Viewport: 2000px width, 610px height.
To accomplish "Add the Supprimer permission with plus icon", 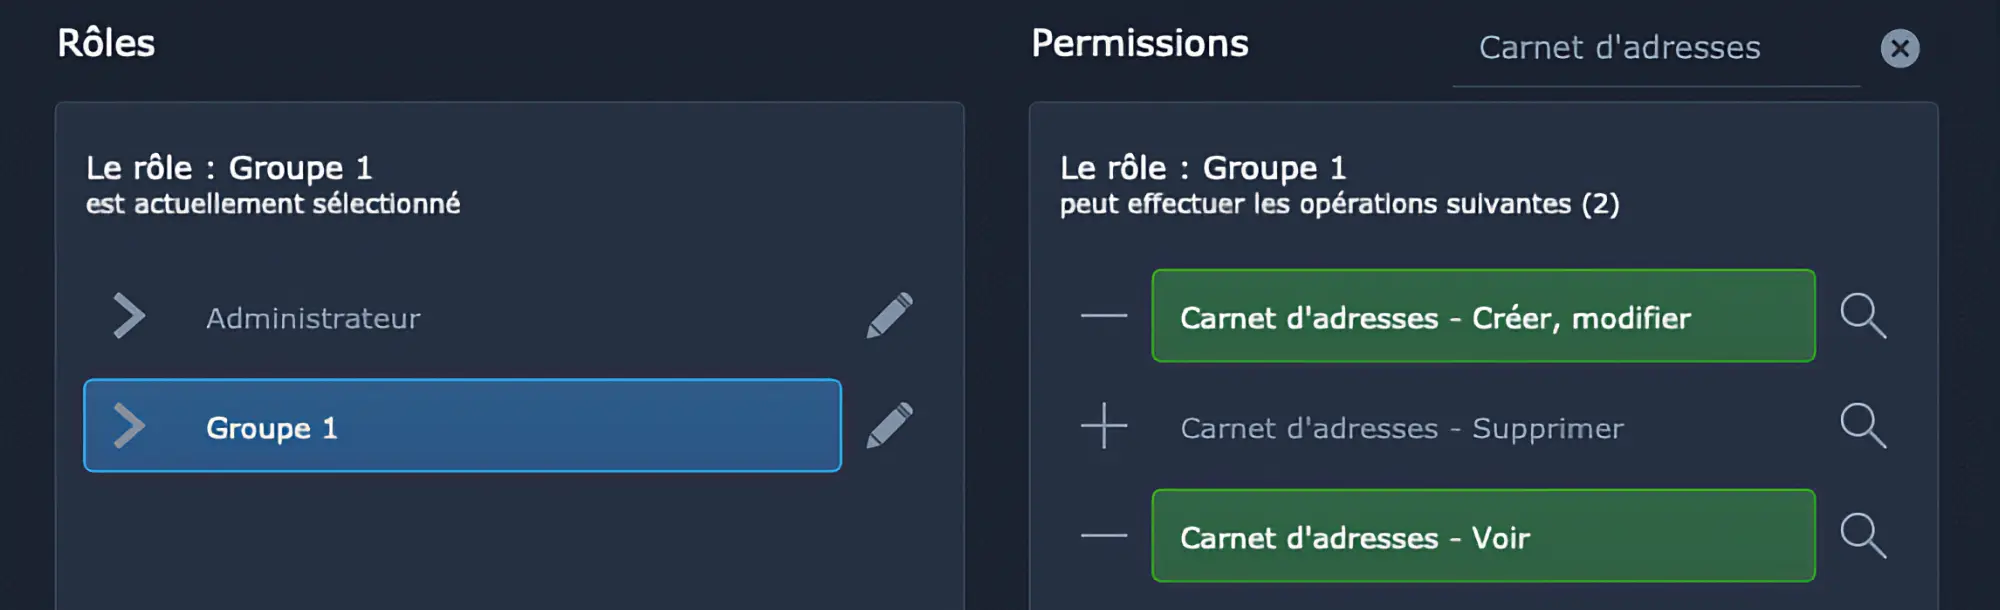I will [1104, 426].
